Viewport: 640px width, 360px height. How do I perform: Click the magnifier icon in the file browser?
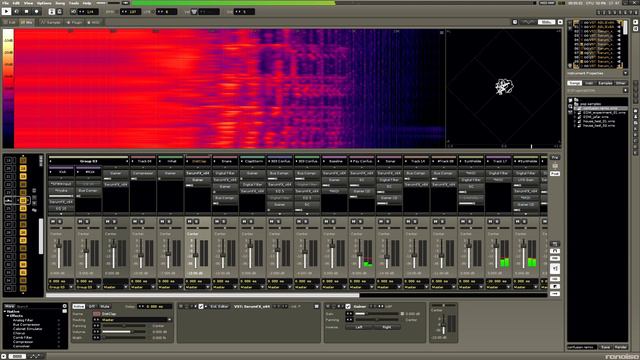coord(570,107)
